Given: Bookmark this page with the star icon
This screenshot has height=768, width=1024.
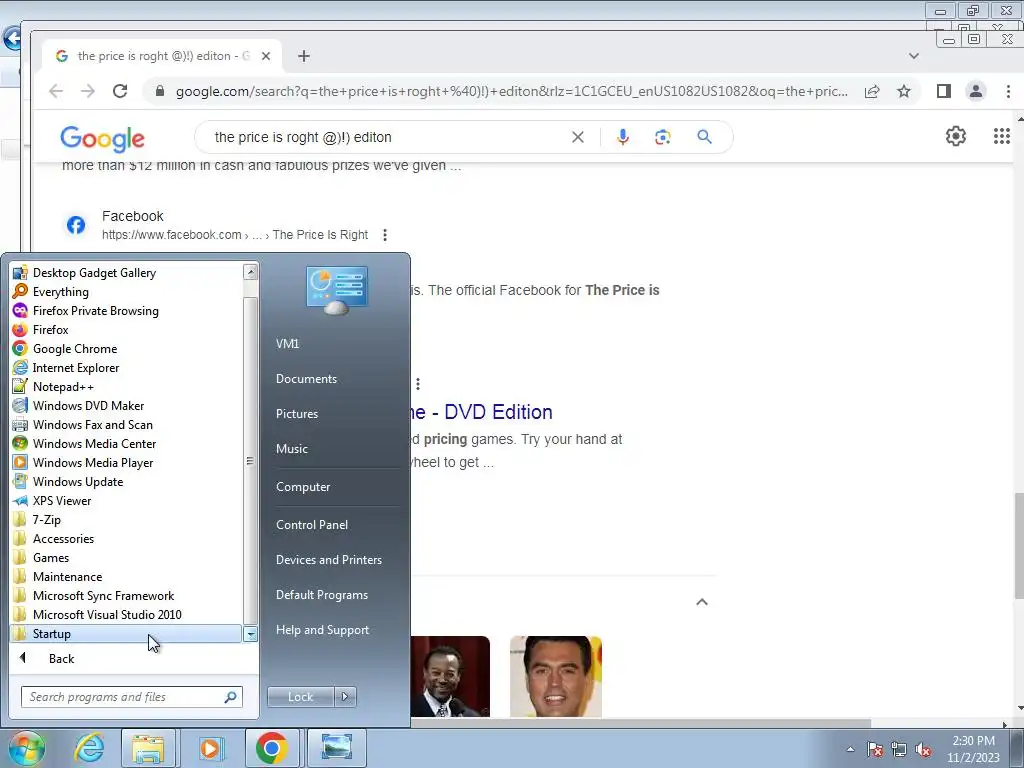Looking at the screenshot, I should (x=904, y=91).
